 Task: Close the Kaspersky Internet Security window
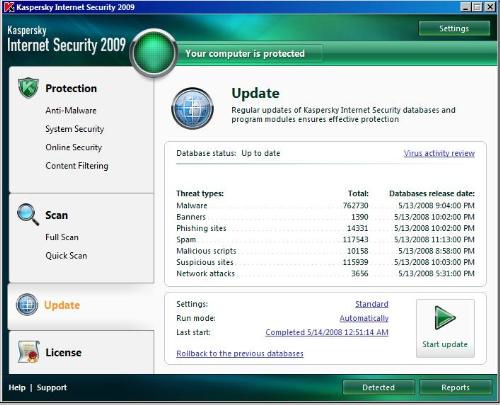490,7
